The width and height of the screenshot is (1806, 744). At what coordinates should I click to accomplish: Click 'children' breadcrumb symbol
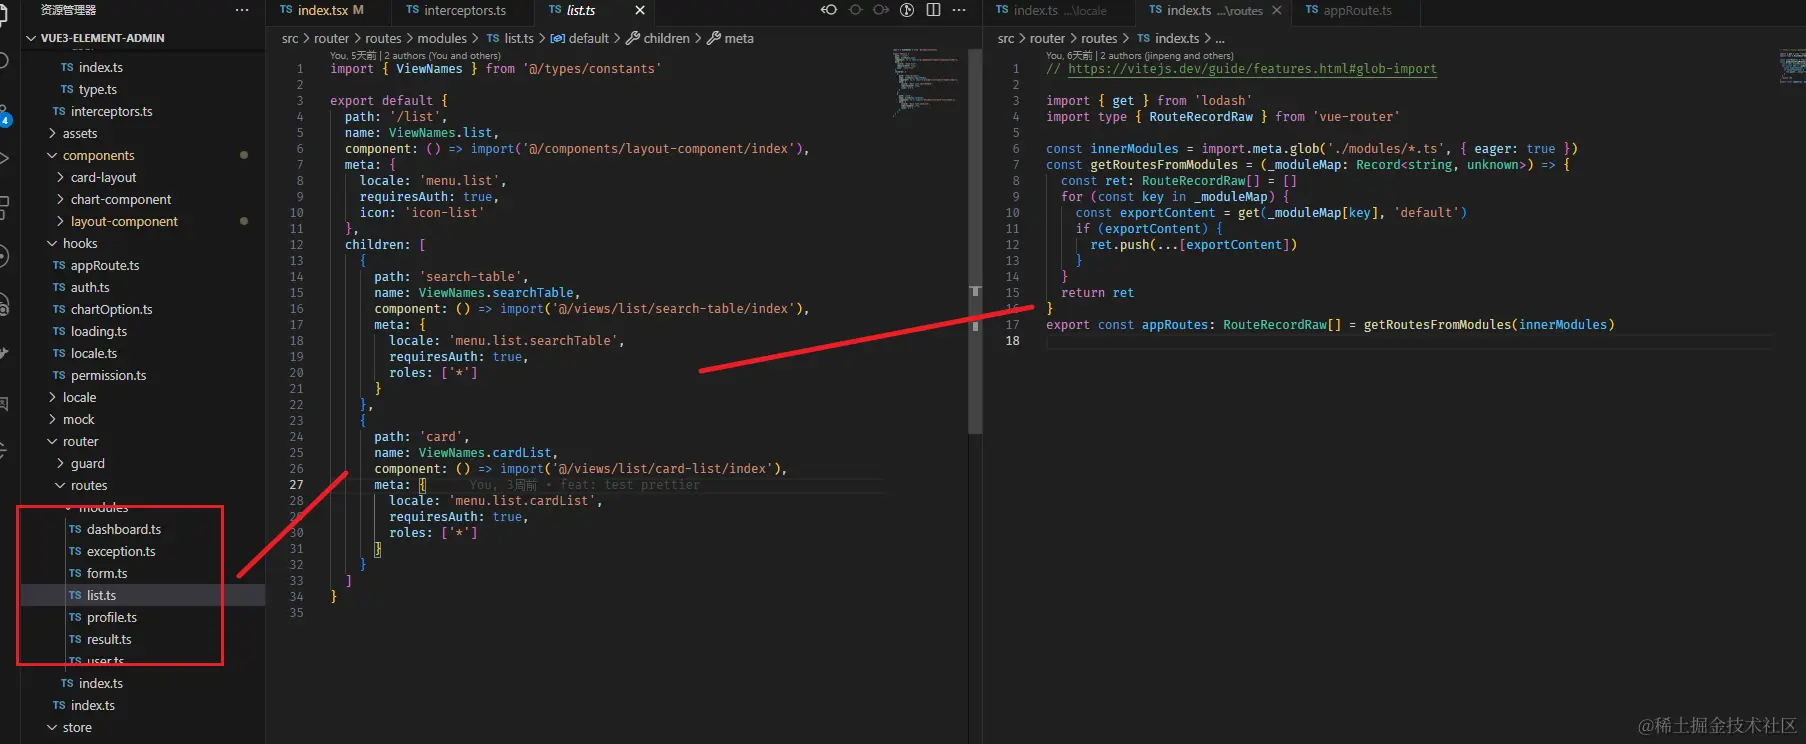tap(658, 38)
